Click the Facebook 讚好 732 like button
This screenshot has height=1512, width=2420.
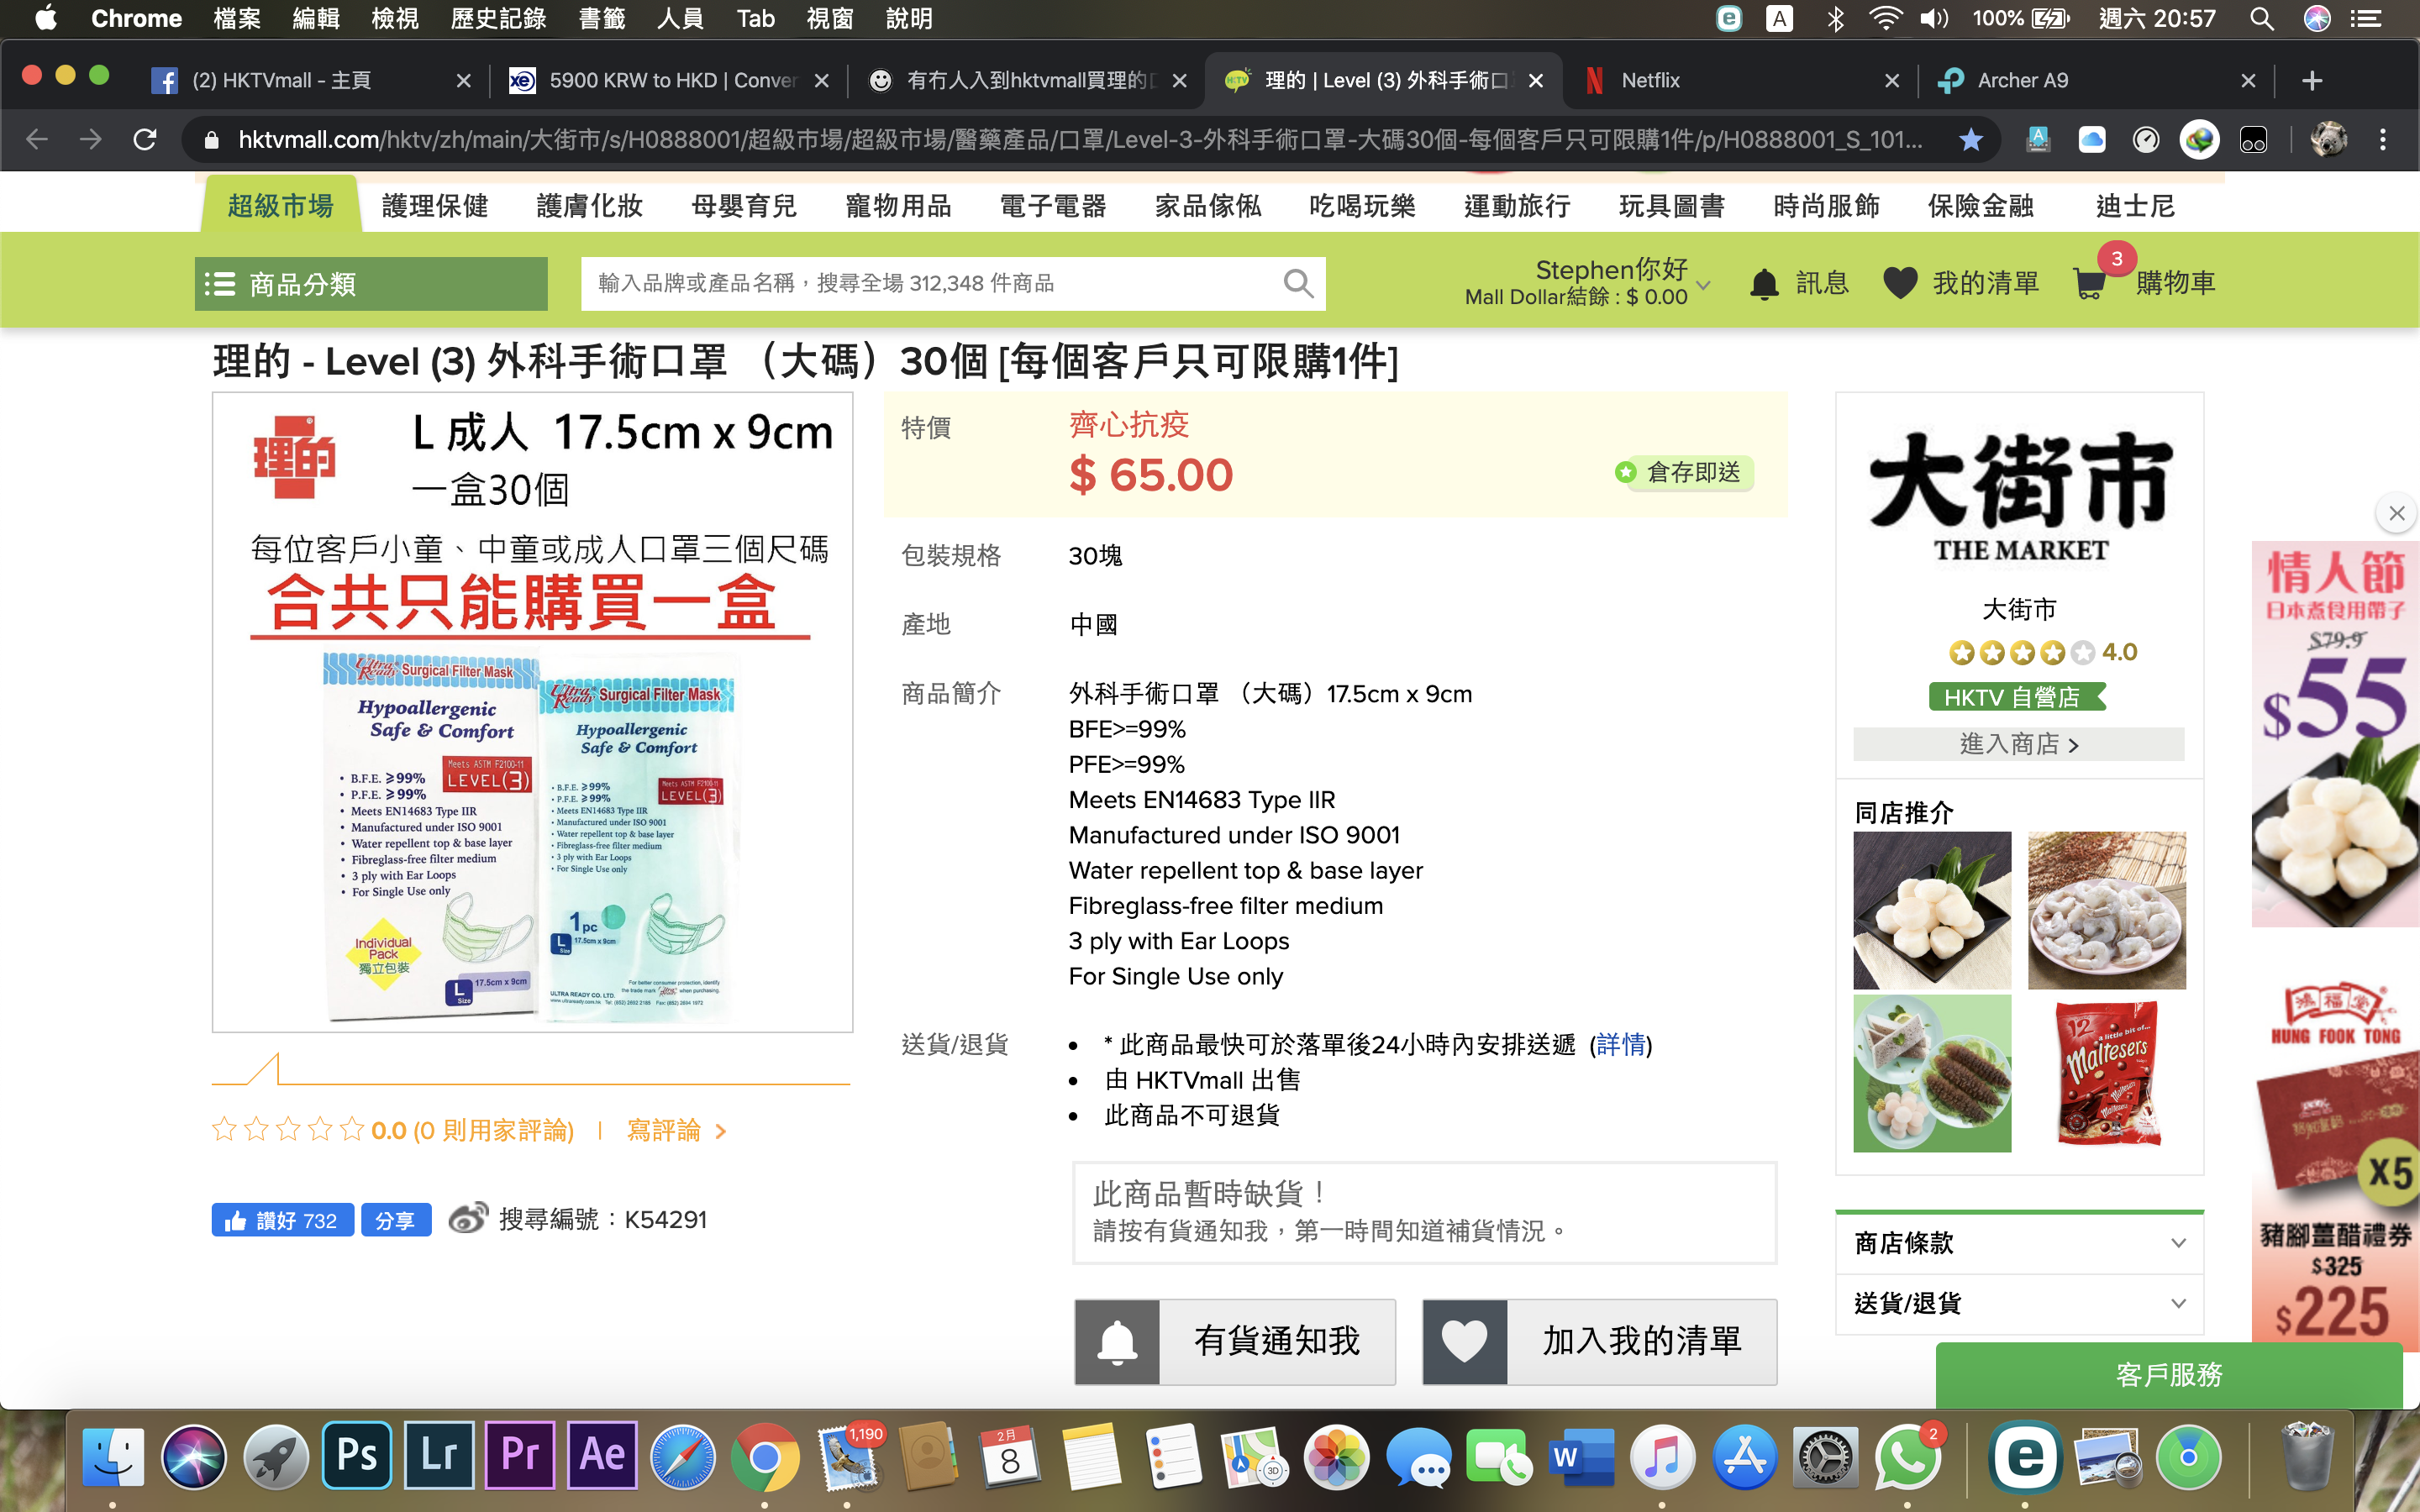[x=282, y=1220]
